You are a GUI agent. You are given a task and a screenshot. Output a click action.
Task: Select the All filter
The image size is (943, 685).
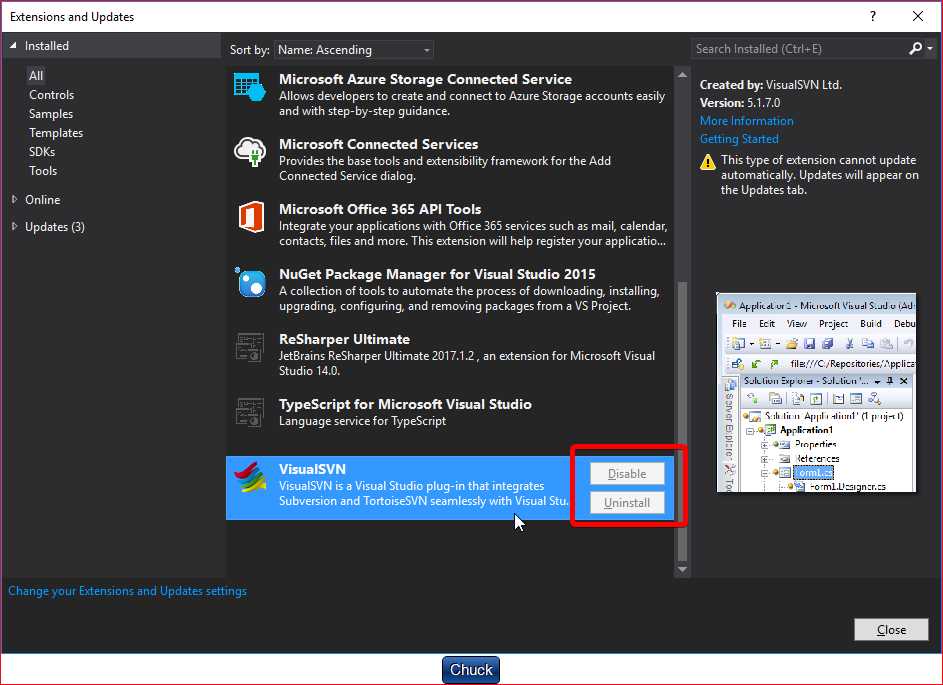tap(36, 75)
